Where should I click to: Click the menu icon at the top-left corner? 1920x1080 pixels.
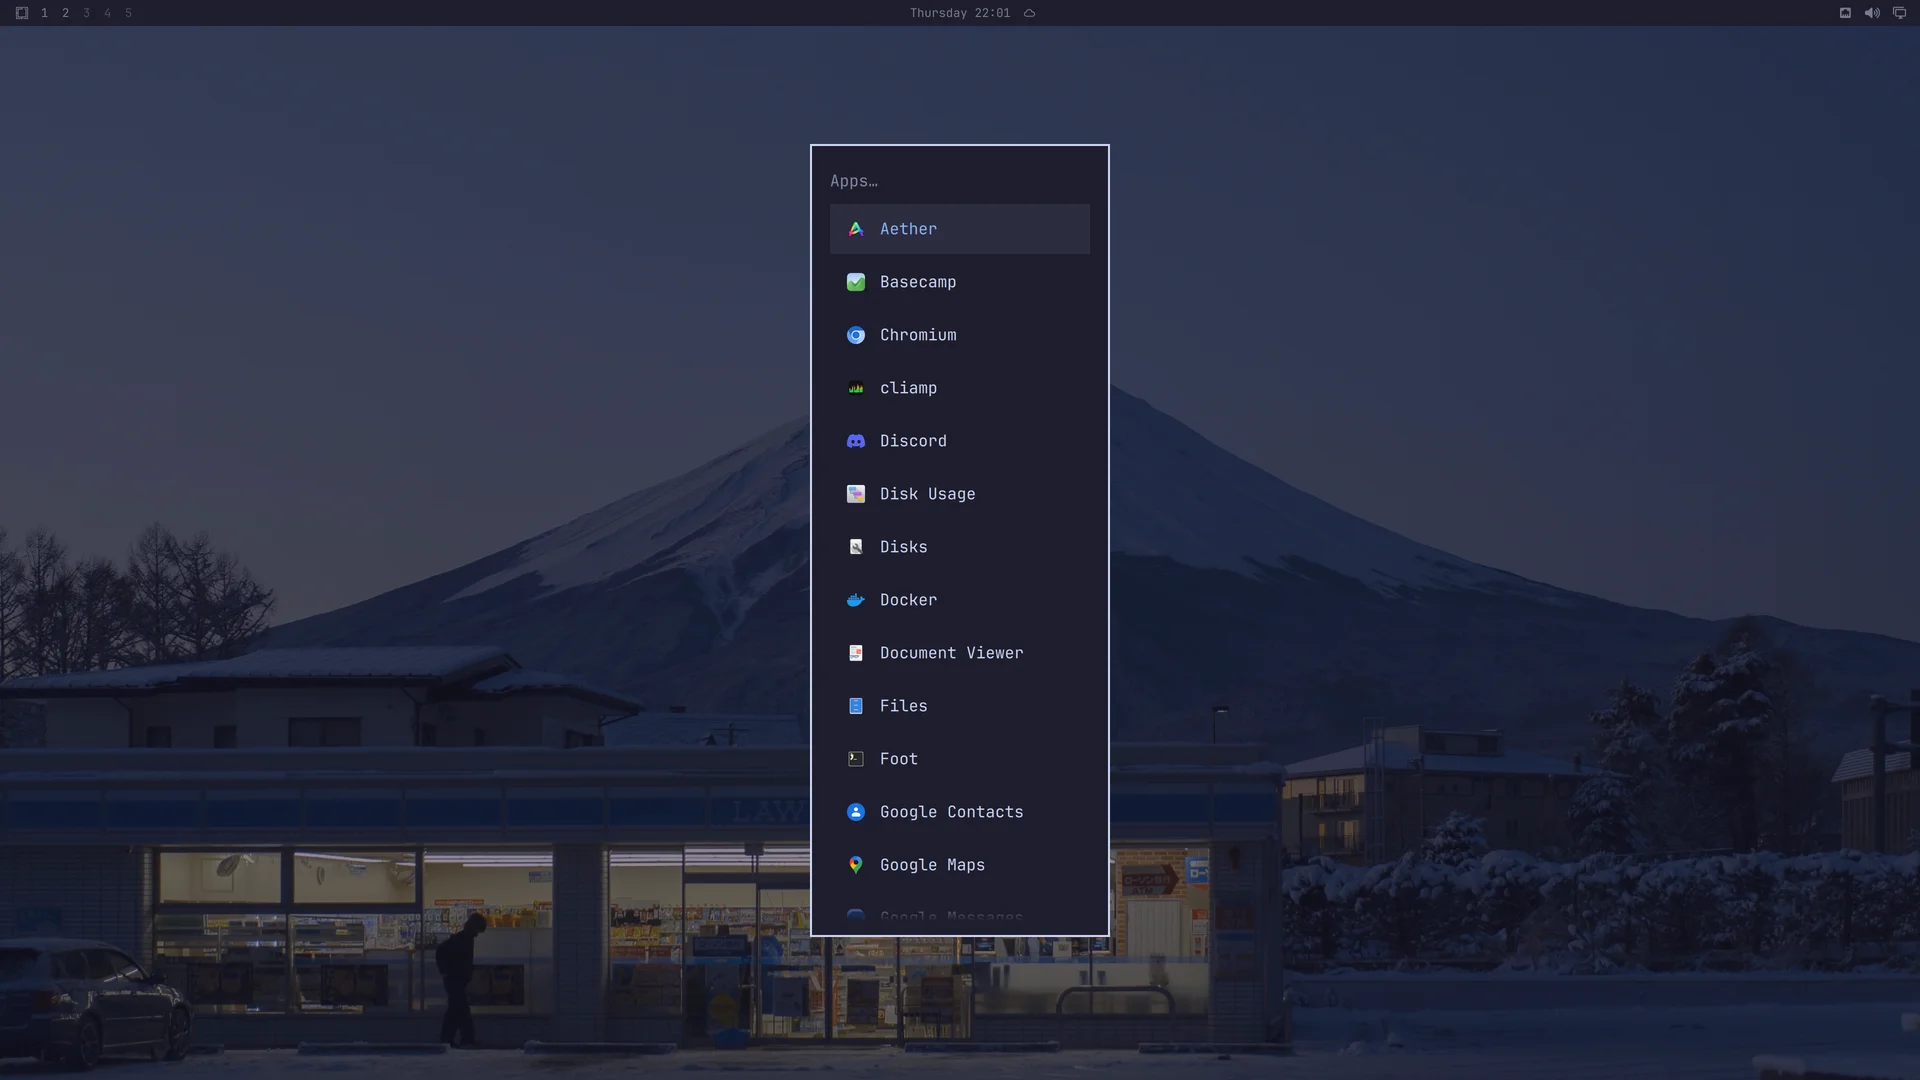(22, 13)
